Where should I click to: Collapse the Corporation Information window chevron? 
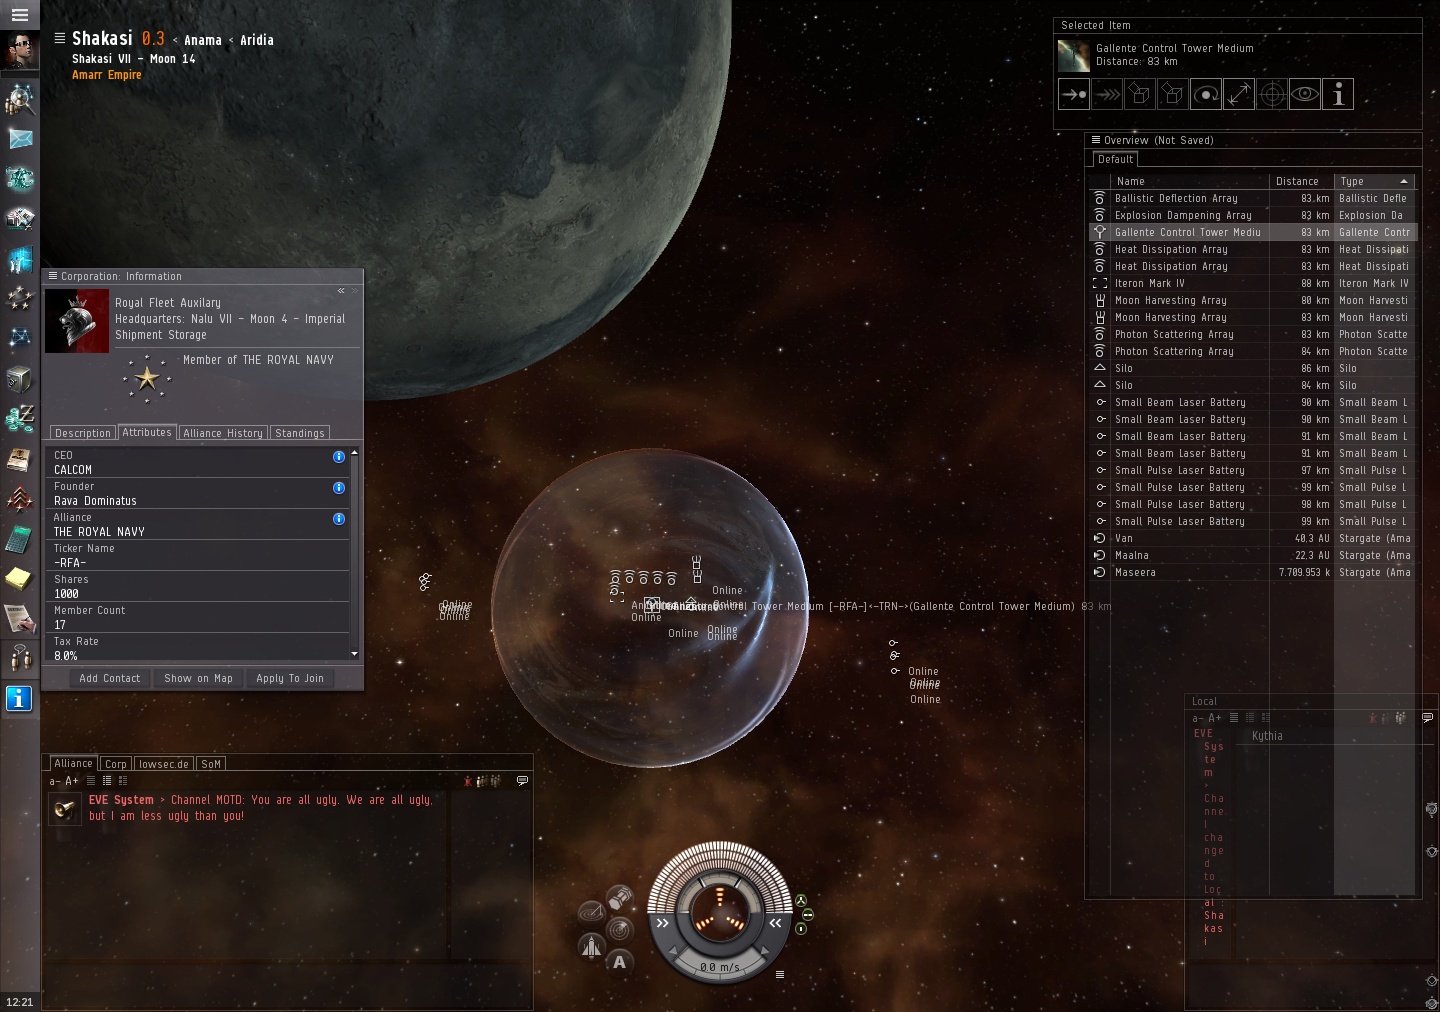click(x=341, y=291)
